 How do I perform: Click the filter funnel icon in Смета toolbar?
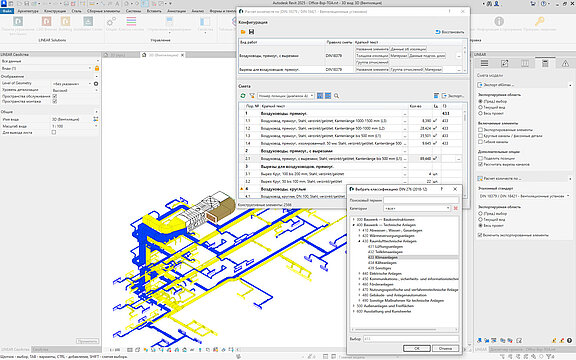(x=252, y=96)
